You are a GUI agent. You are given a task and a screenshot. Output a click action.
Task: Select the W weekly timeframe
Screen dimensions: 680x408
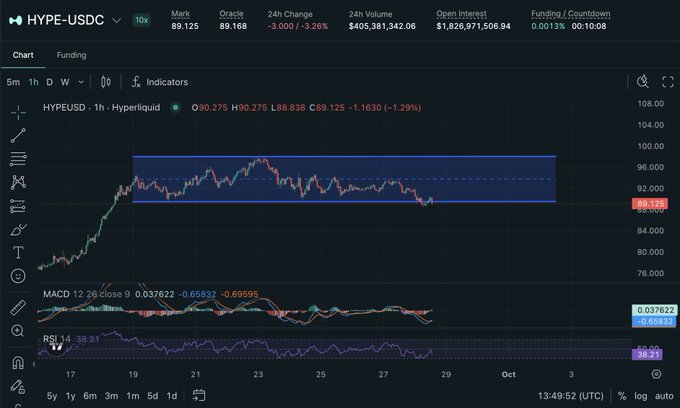coord(65,82)
